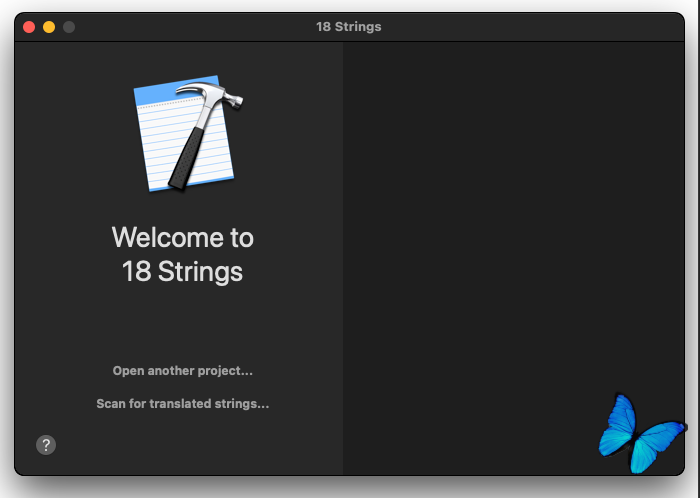700x498 pixels.
Task: Click the round question mark help button
Action: (x=46, y=445)
